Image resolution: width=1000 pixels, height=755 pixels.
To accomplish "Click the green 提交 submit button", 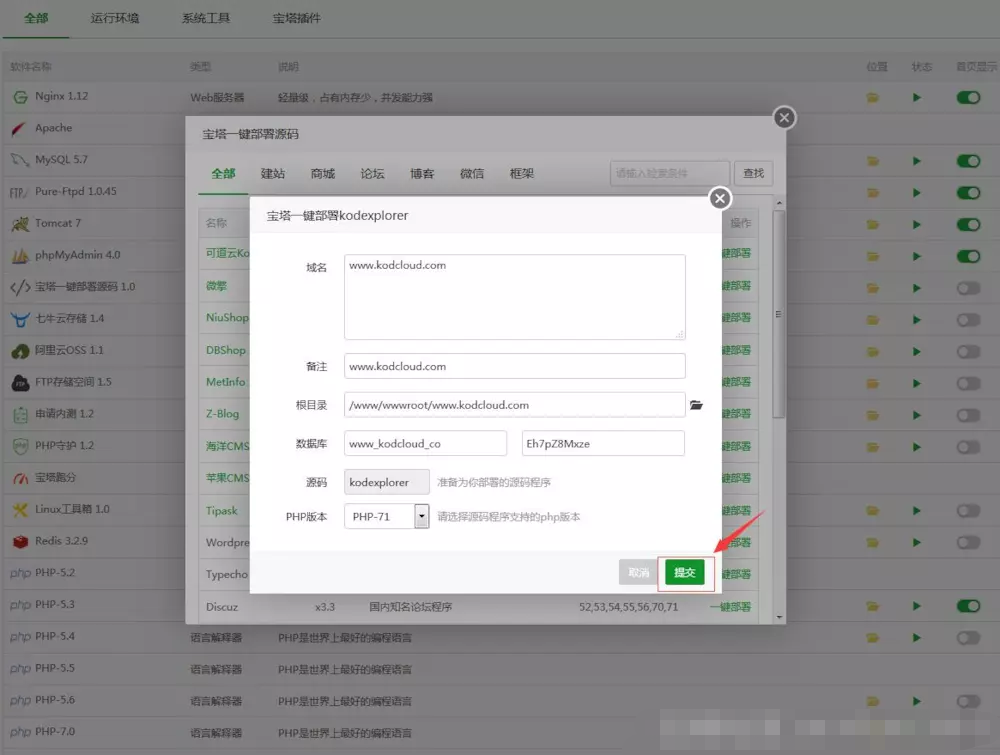I will pos(684,572).
